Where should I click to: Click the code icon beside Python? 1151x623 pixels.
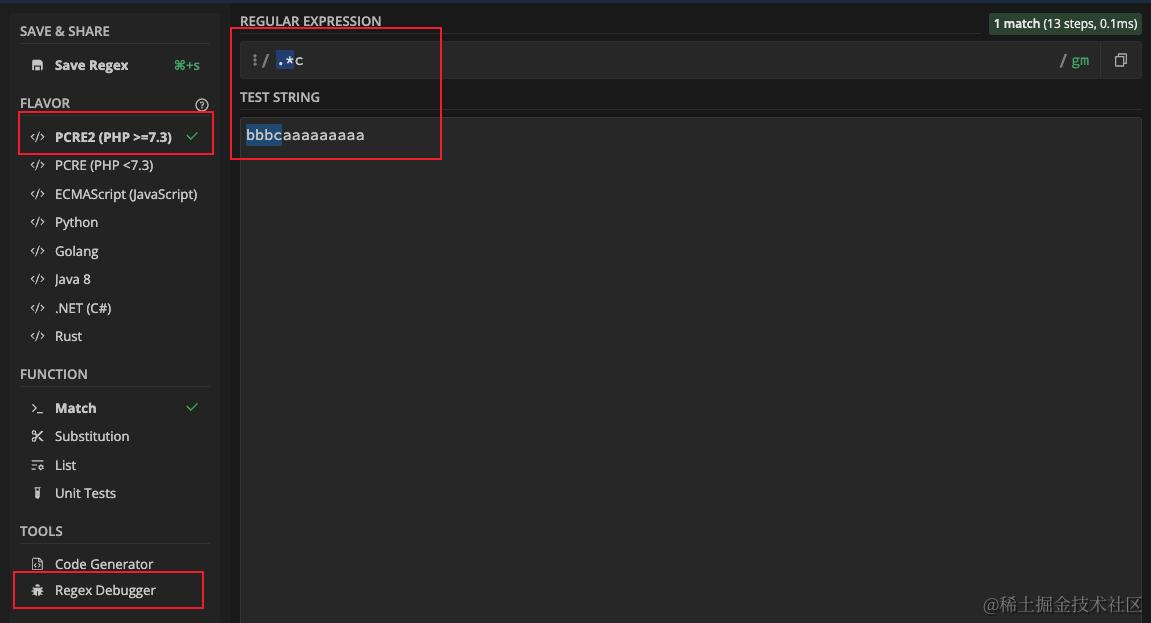pos(37,222)
